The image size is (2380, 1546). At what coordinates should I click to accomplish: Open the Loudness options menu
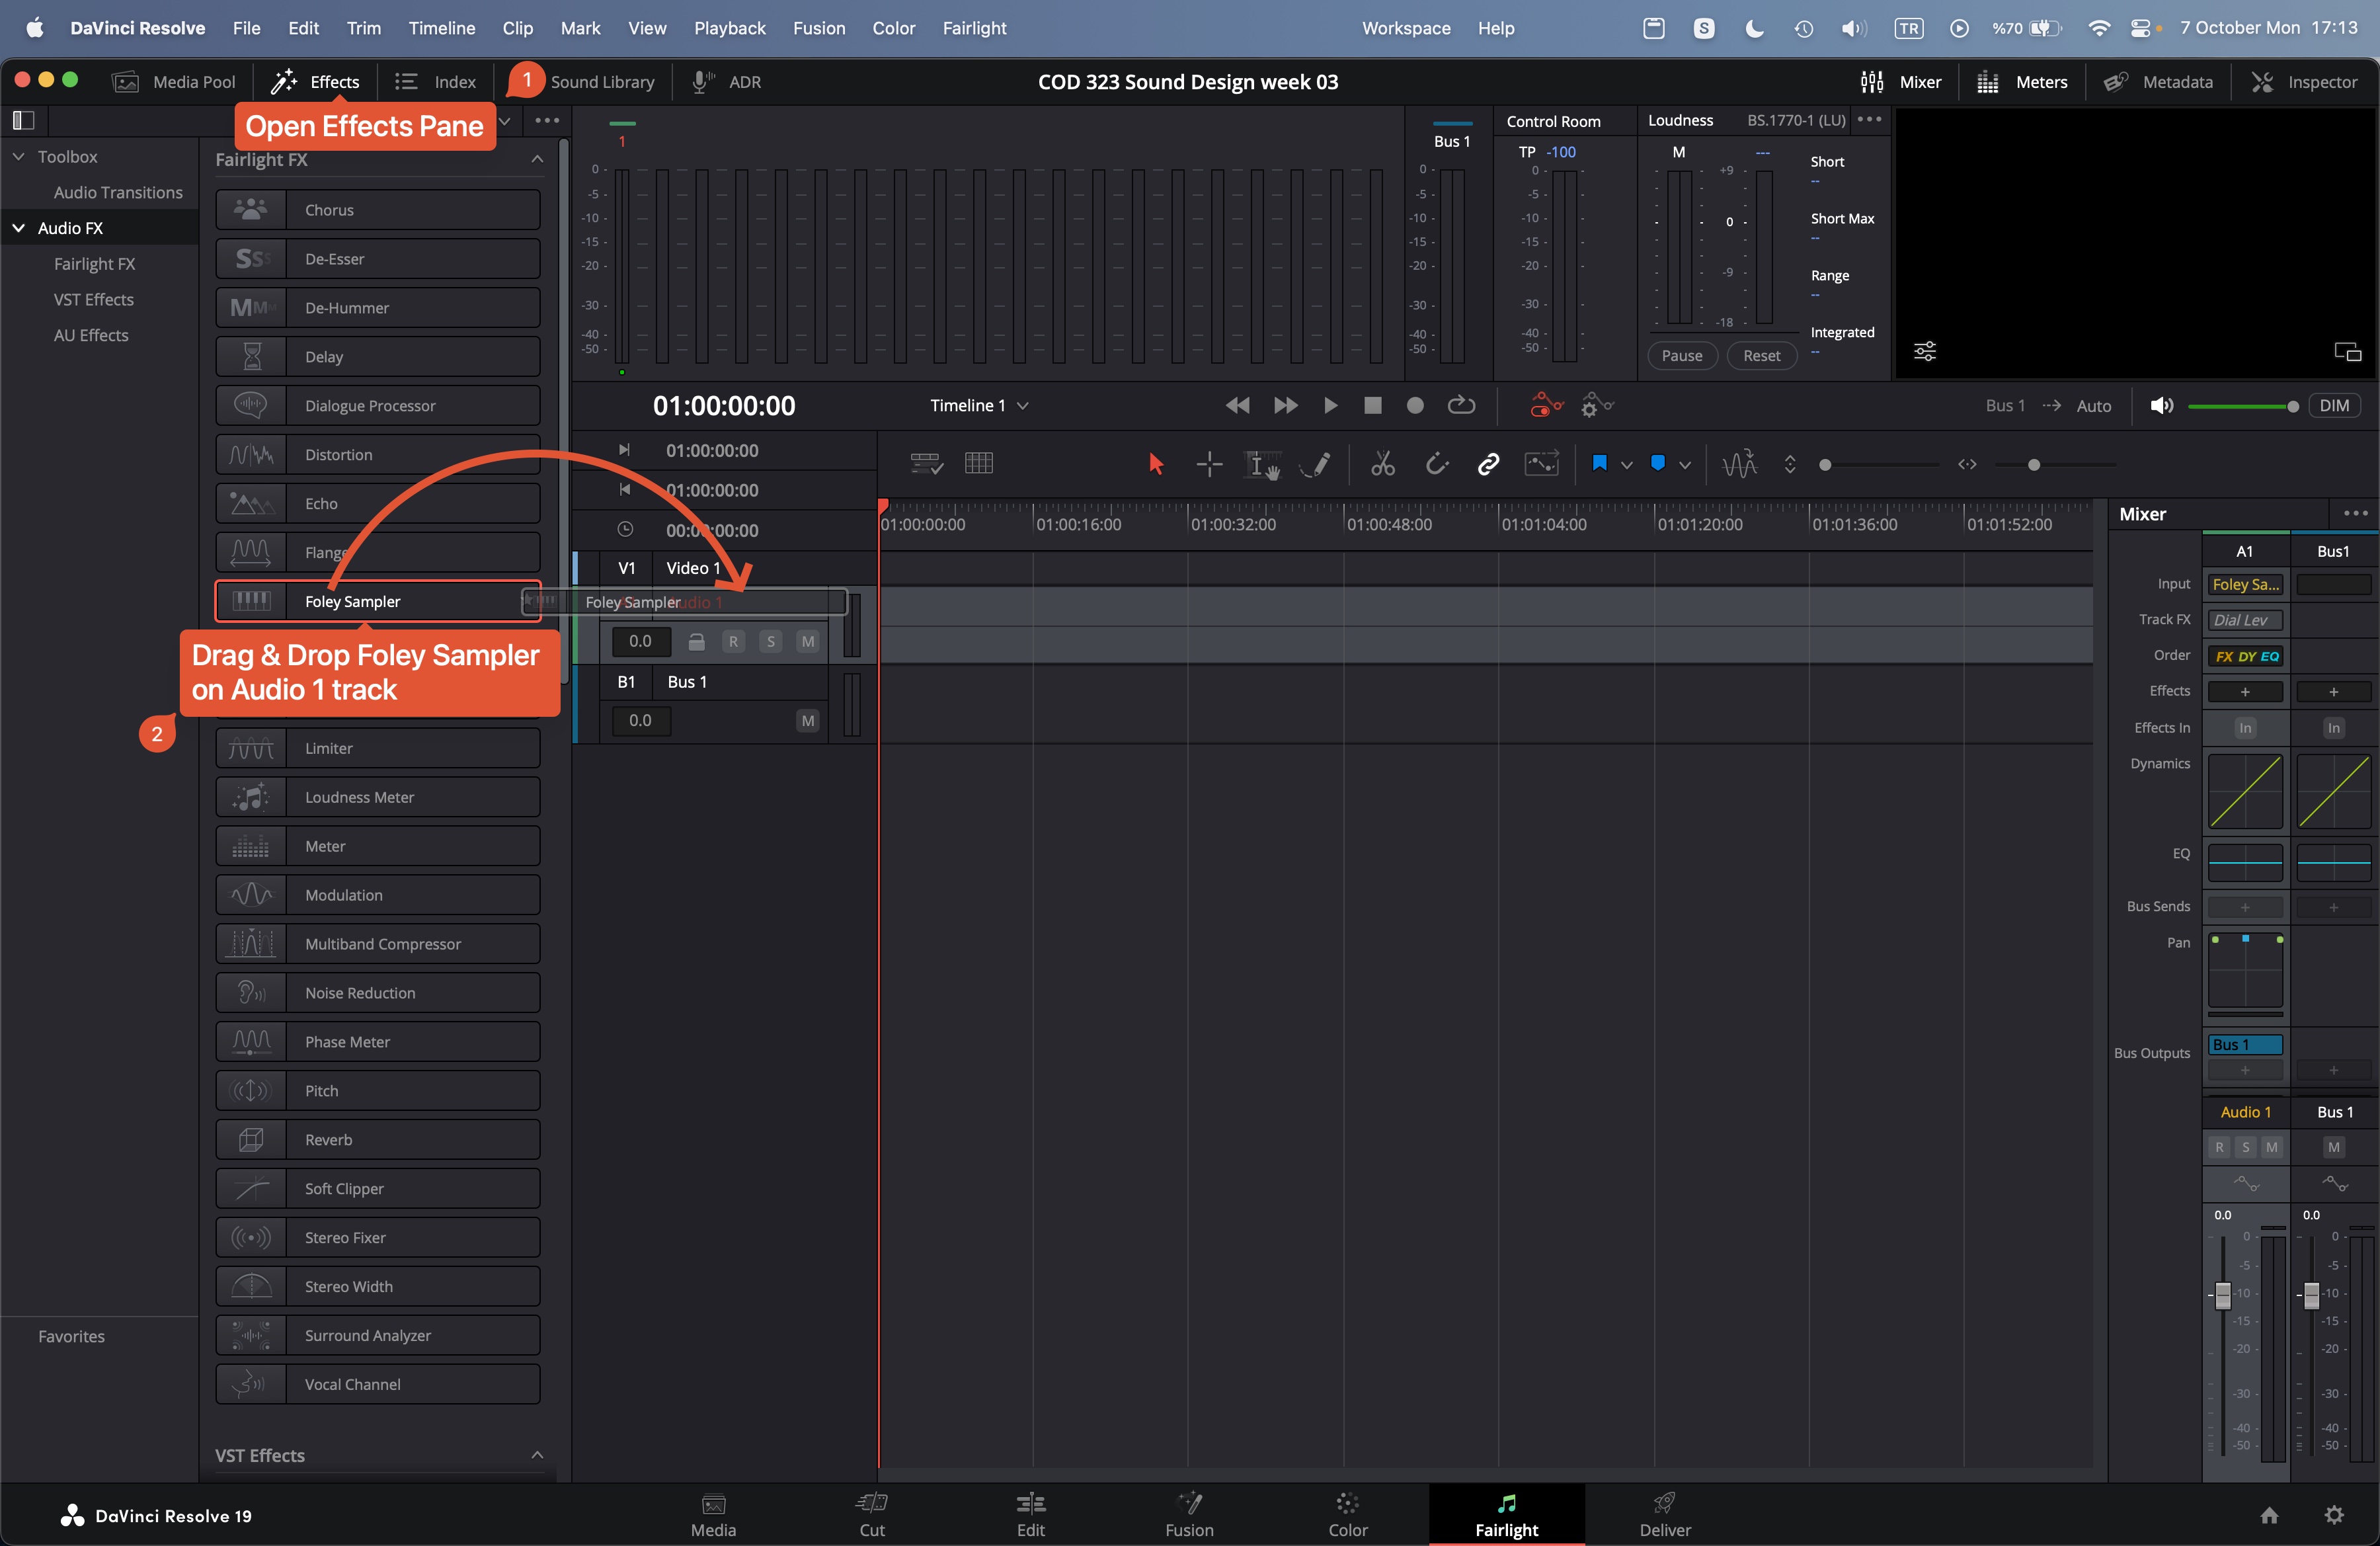(x=1869, y=119)
